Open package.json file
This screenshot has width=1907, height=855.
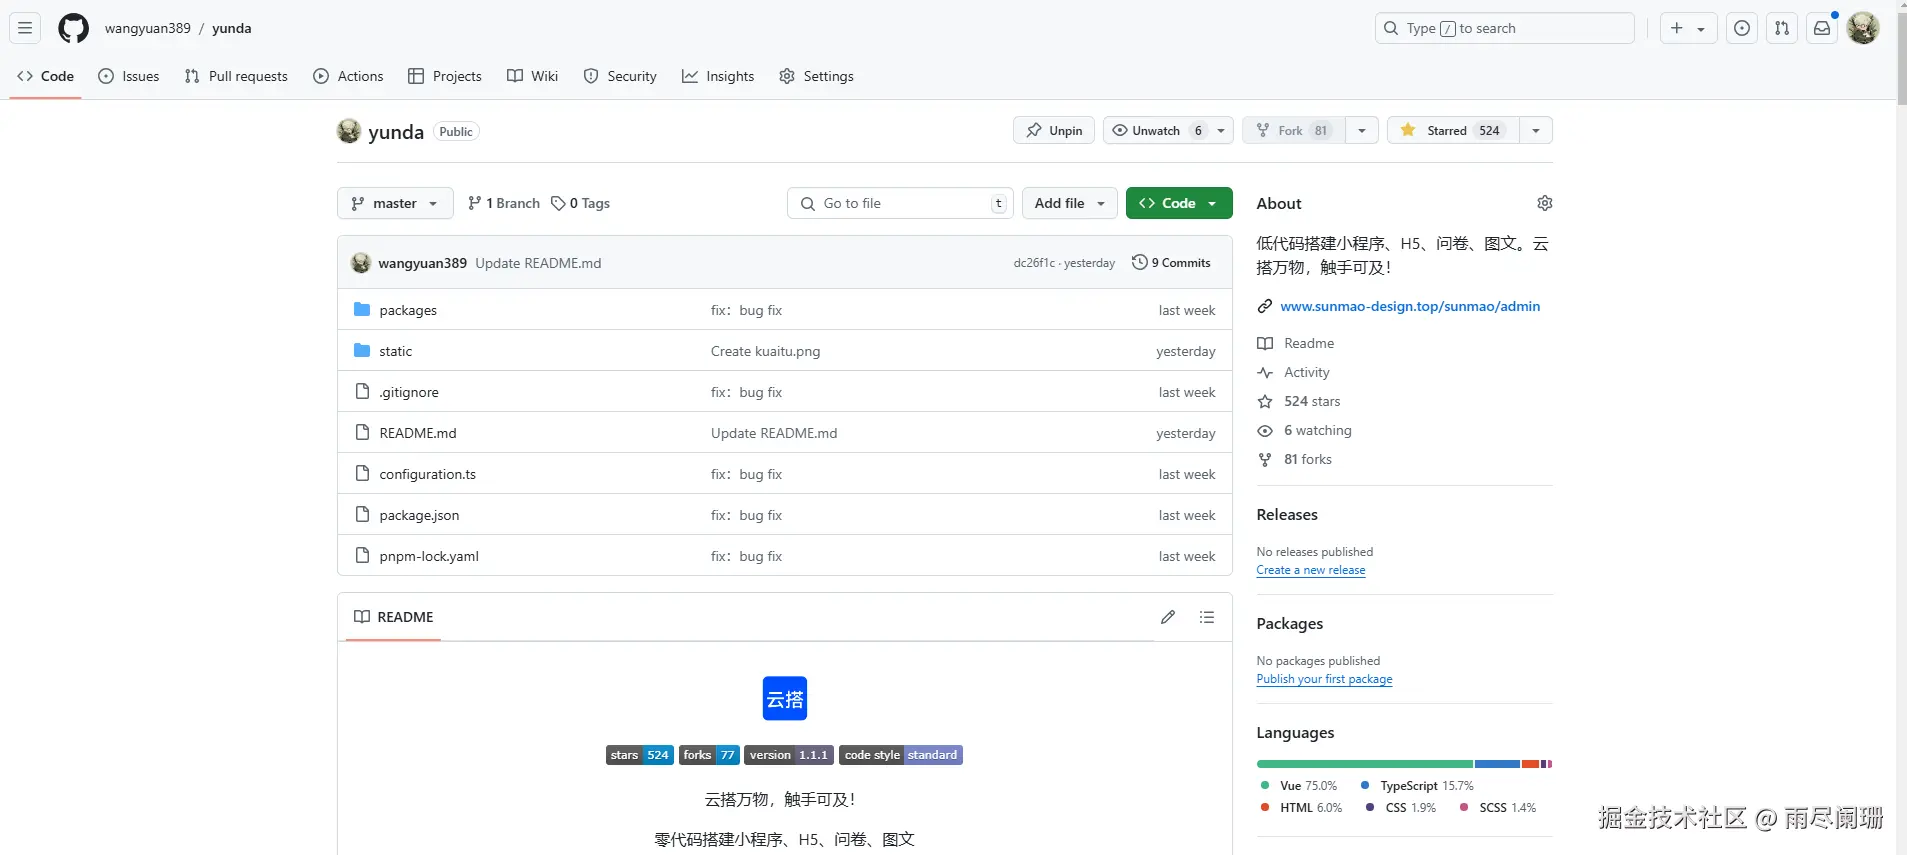(419, 515)
